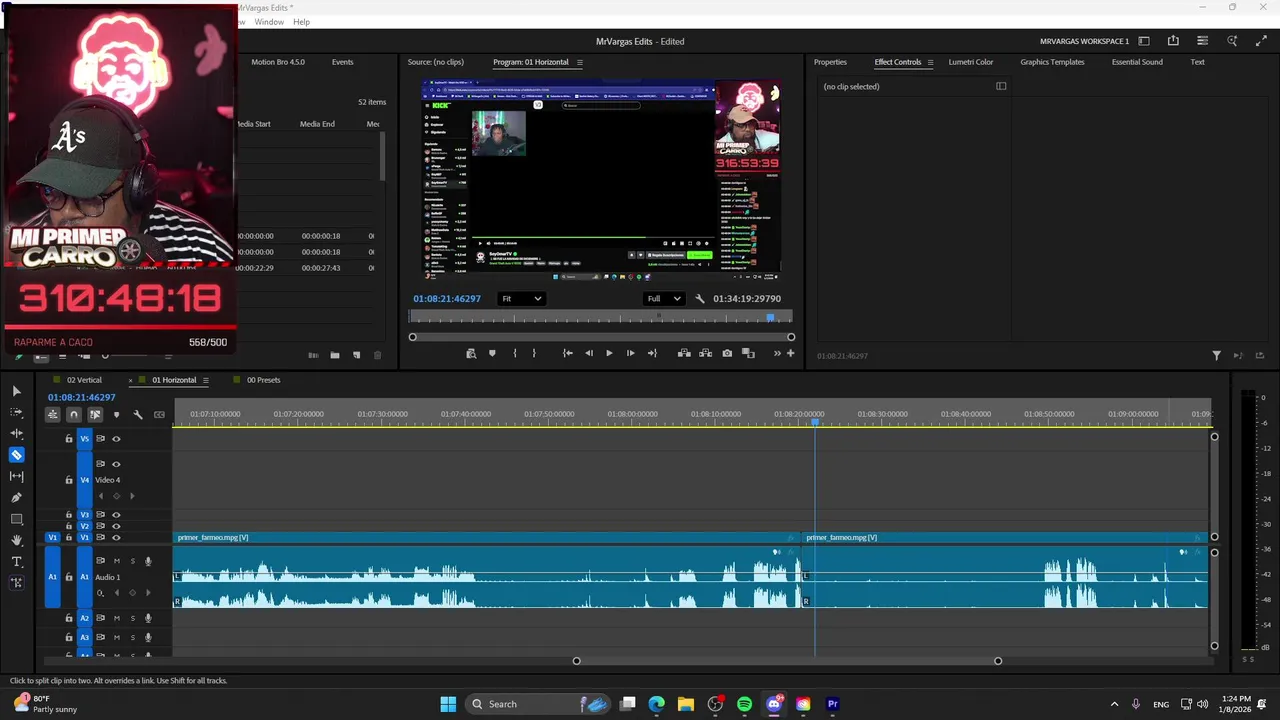Open the Window menu
1280x720 pixels.
(x=269, y=22)
